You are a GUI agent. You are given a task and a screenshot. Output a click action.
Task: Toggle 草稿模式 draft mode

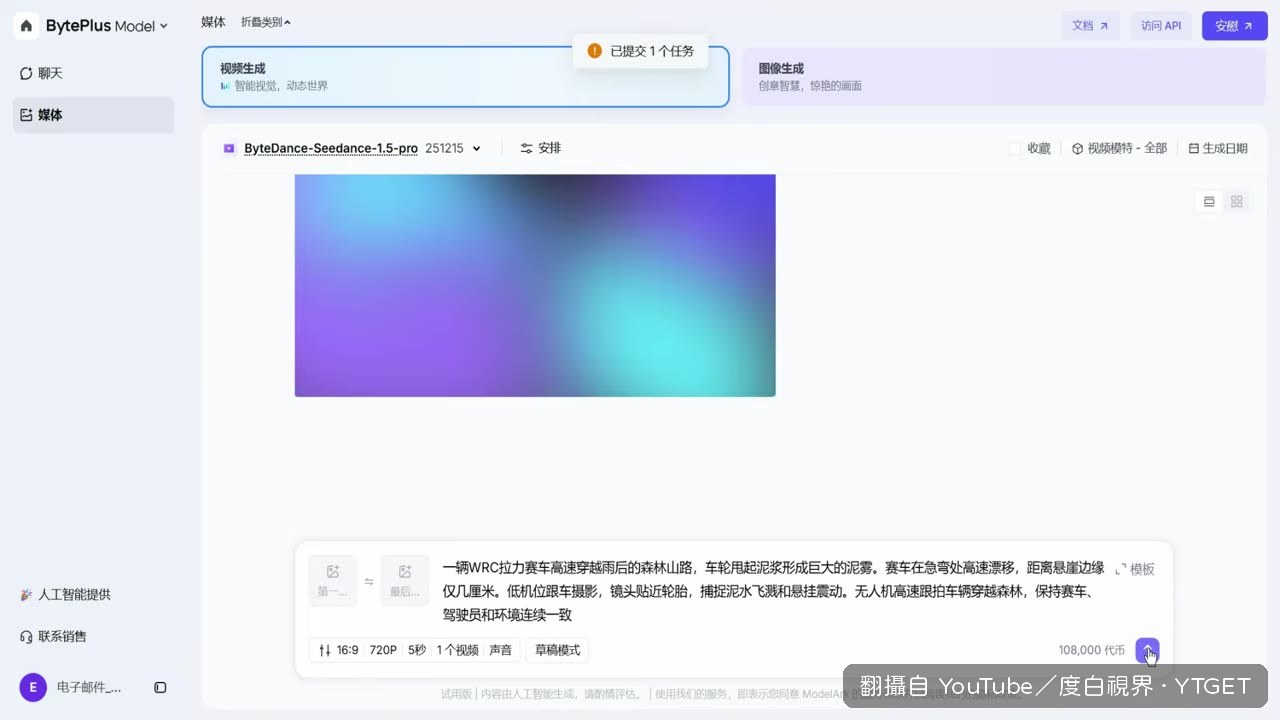point(557,650)
